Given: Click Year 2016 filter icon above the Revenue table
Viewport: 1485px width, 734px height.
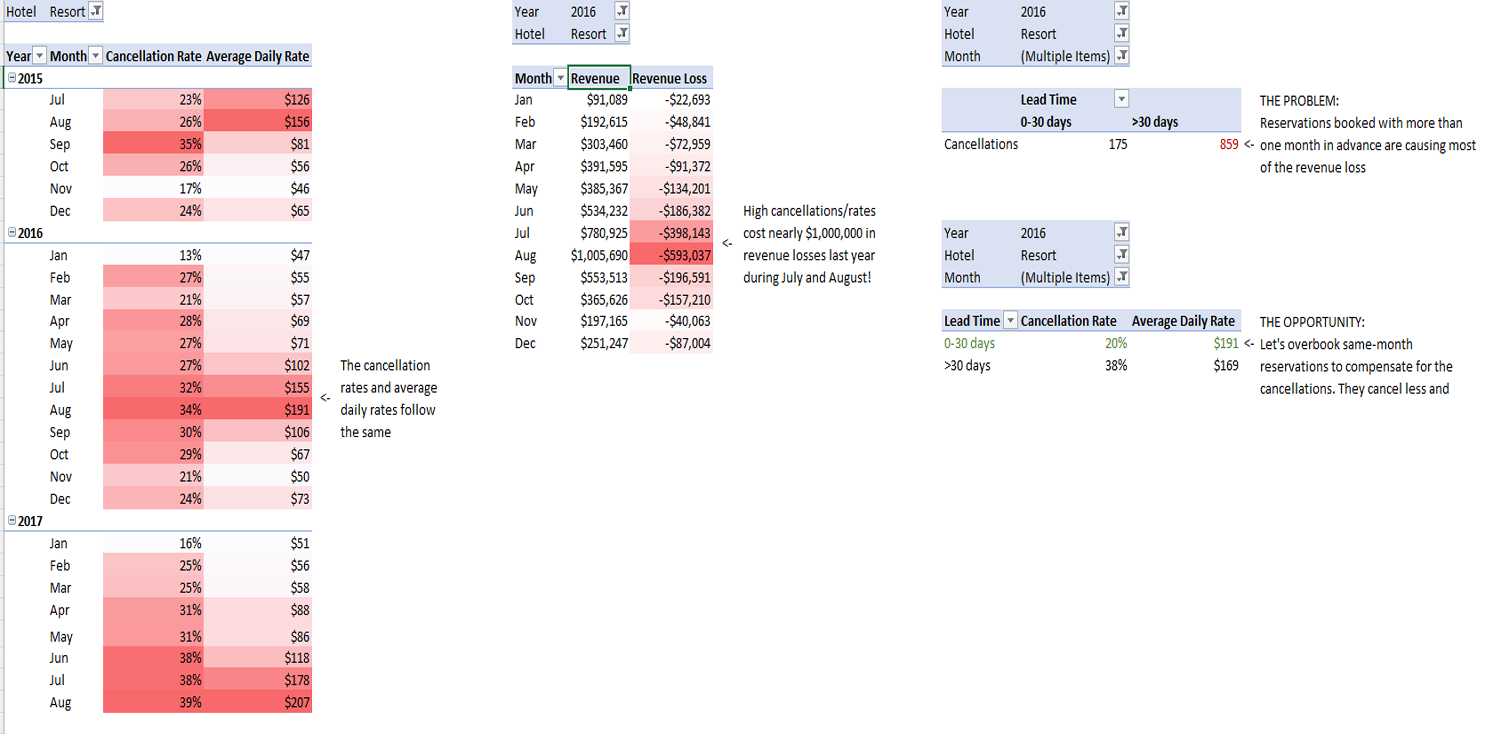Looking at the screenshot, I should [x=622, y=12].
